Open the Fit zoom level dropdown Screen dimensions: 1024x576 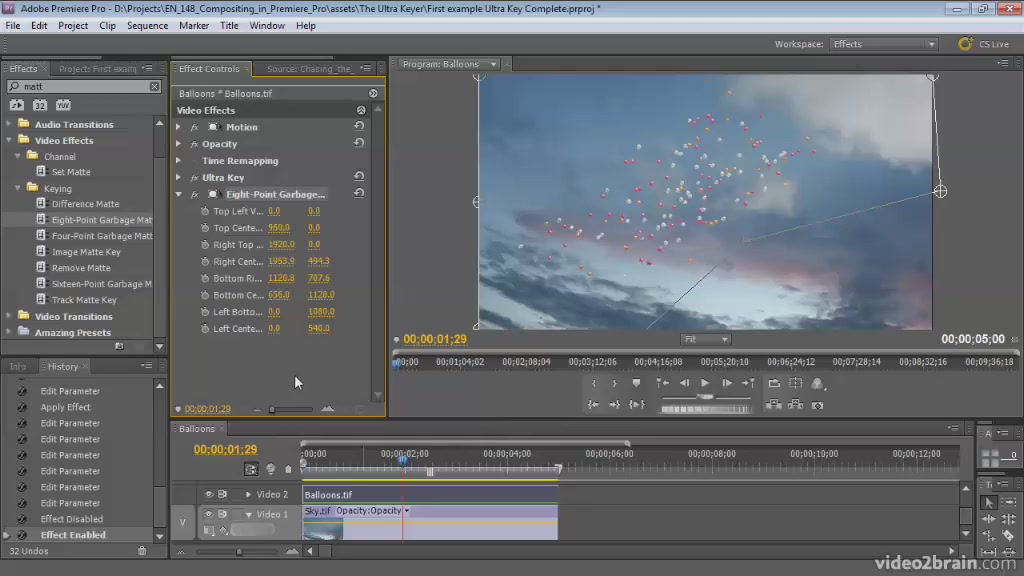point(705,340)
